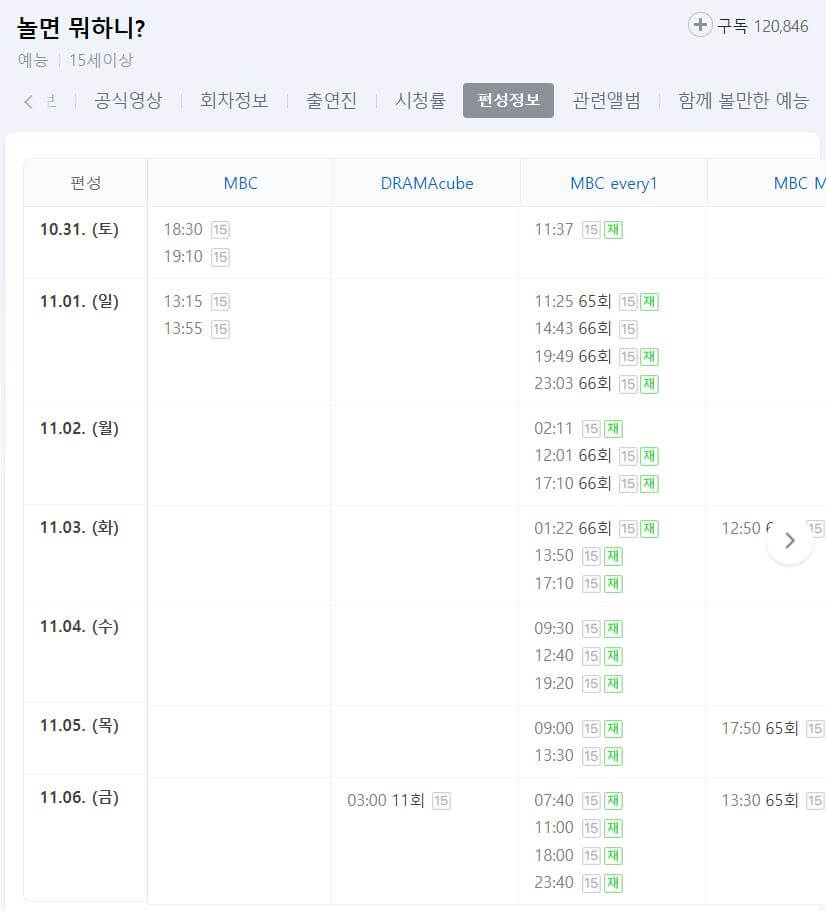Click the 11:25 65회 schedule entry
This screenshot has height=911, width=826.
[x=597, y=302]
